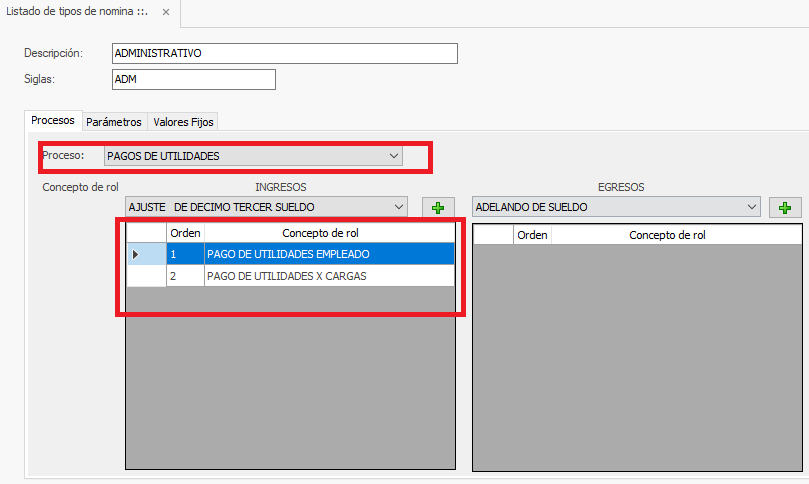
Task: Select row PAGO DE UTILIDADES EMPLEADO
Action: coord(329,254)
